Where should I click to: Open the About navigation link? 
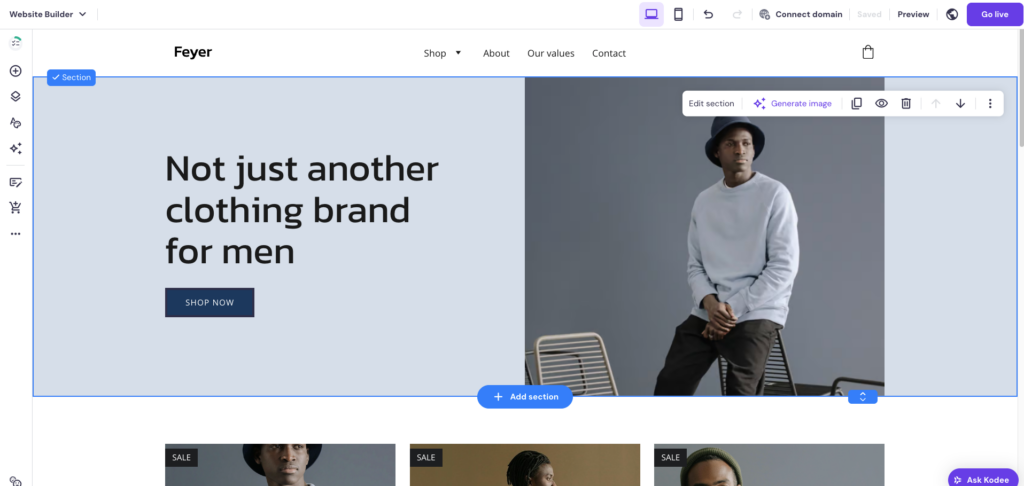pos(496,54)
